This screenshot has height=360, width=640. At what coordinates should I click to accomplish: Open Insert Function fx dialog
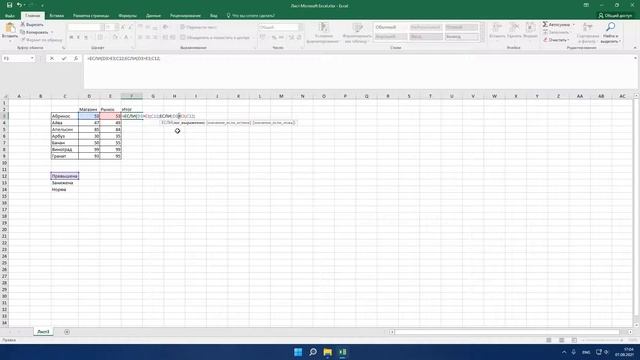76,59
